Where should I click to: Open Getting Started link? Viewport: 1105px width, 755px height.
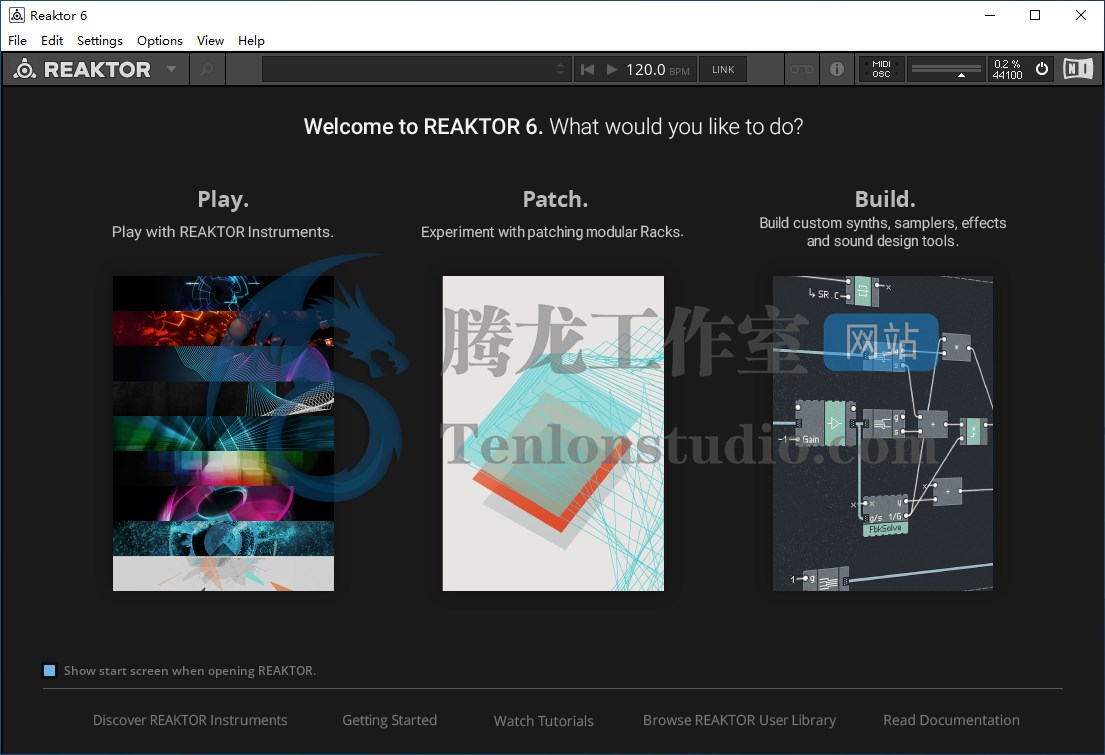point(390,720)
